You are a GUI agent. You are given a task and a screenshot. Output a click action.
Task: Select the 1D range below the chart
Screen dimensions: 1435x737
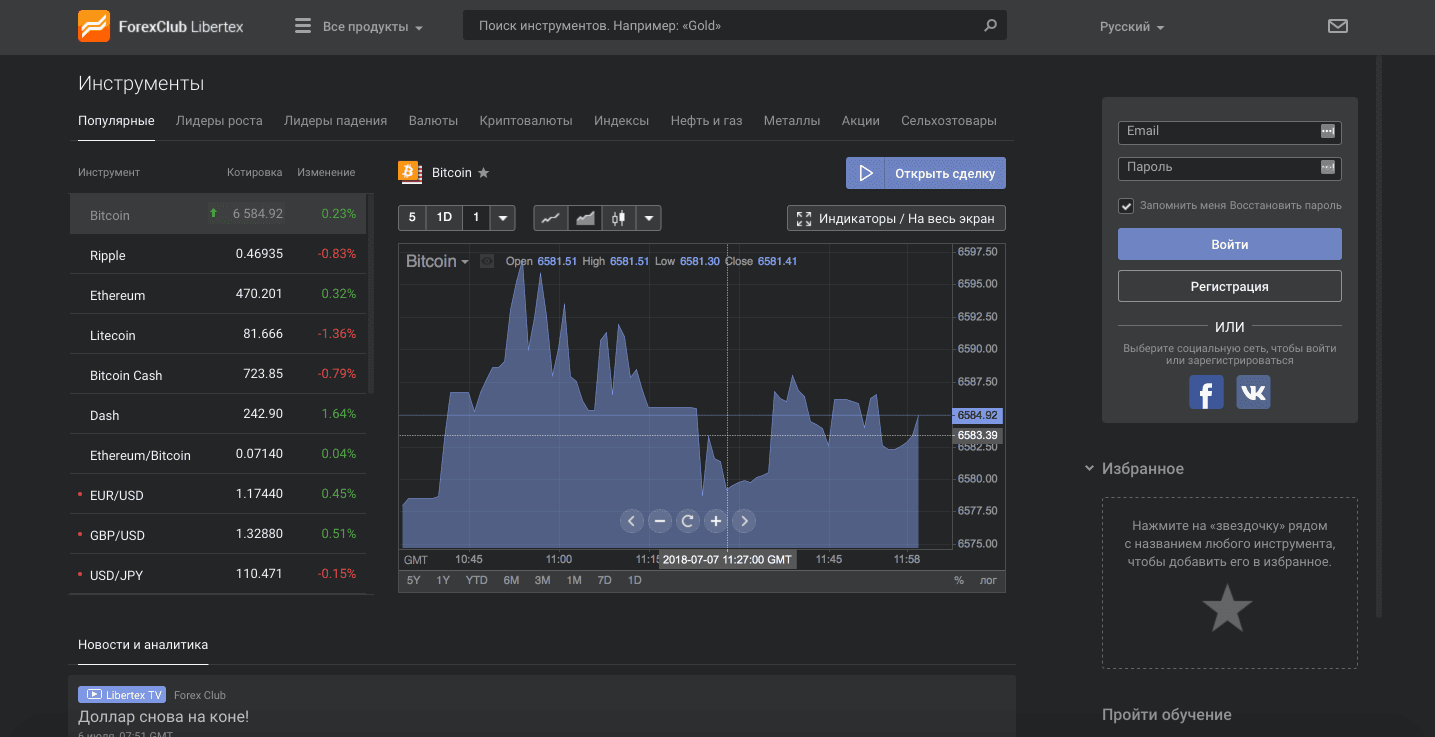634,580
